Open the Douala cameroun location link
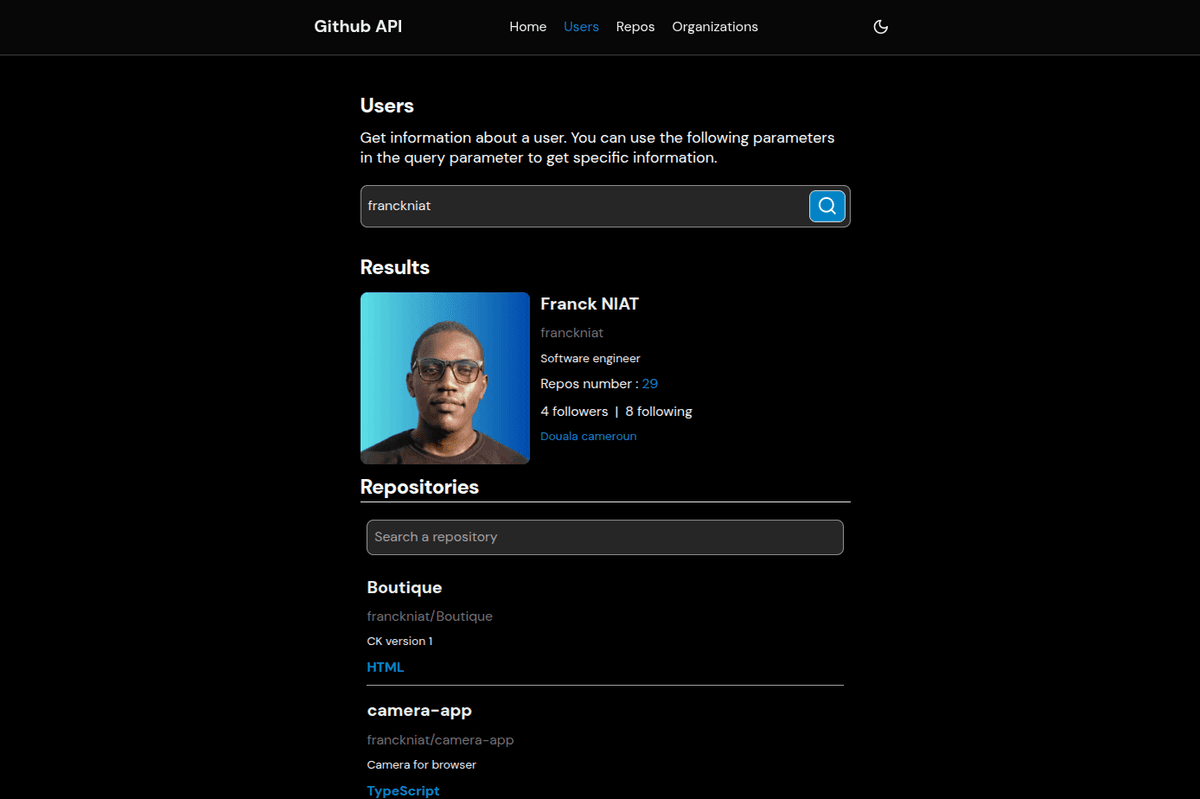 click(588, 436)
